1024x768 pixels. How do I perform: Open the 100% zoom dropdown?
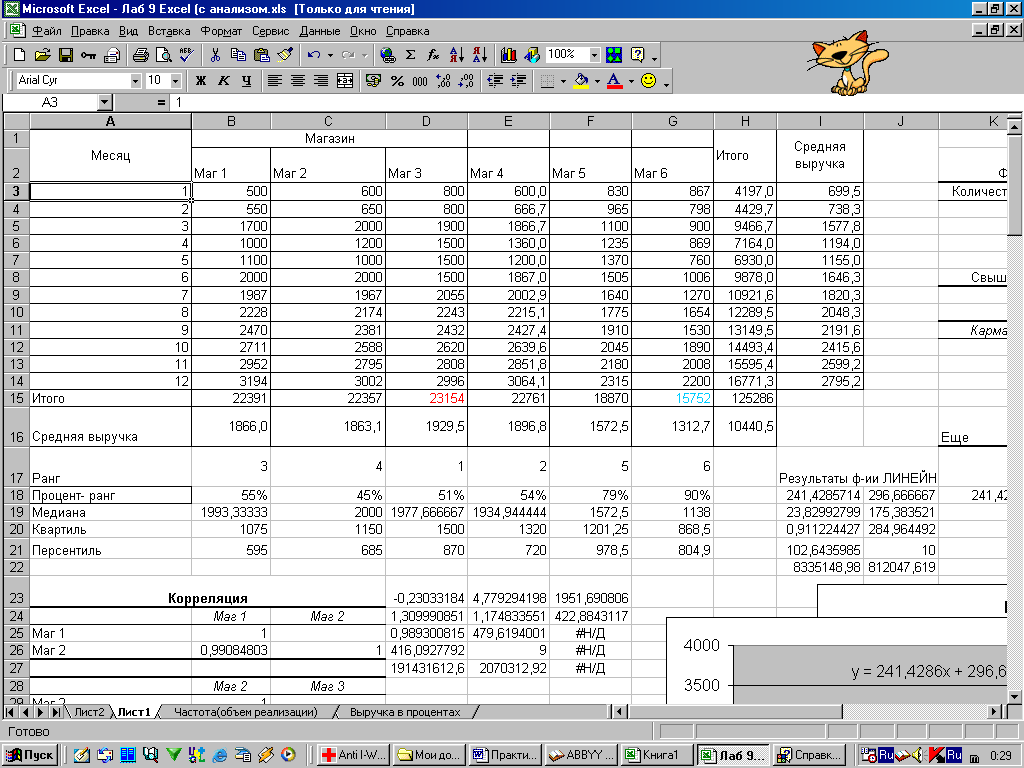[594, 55]
